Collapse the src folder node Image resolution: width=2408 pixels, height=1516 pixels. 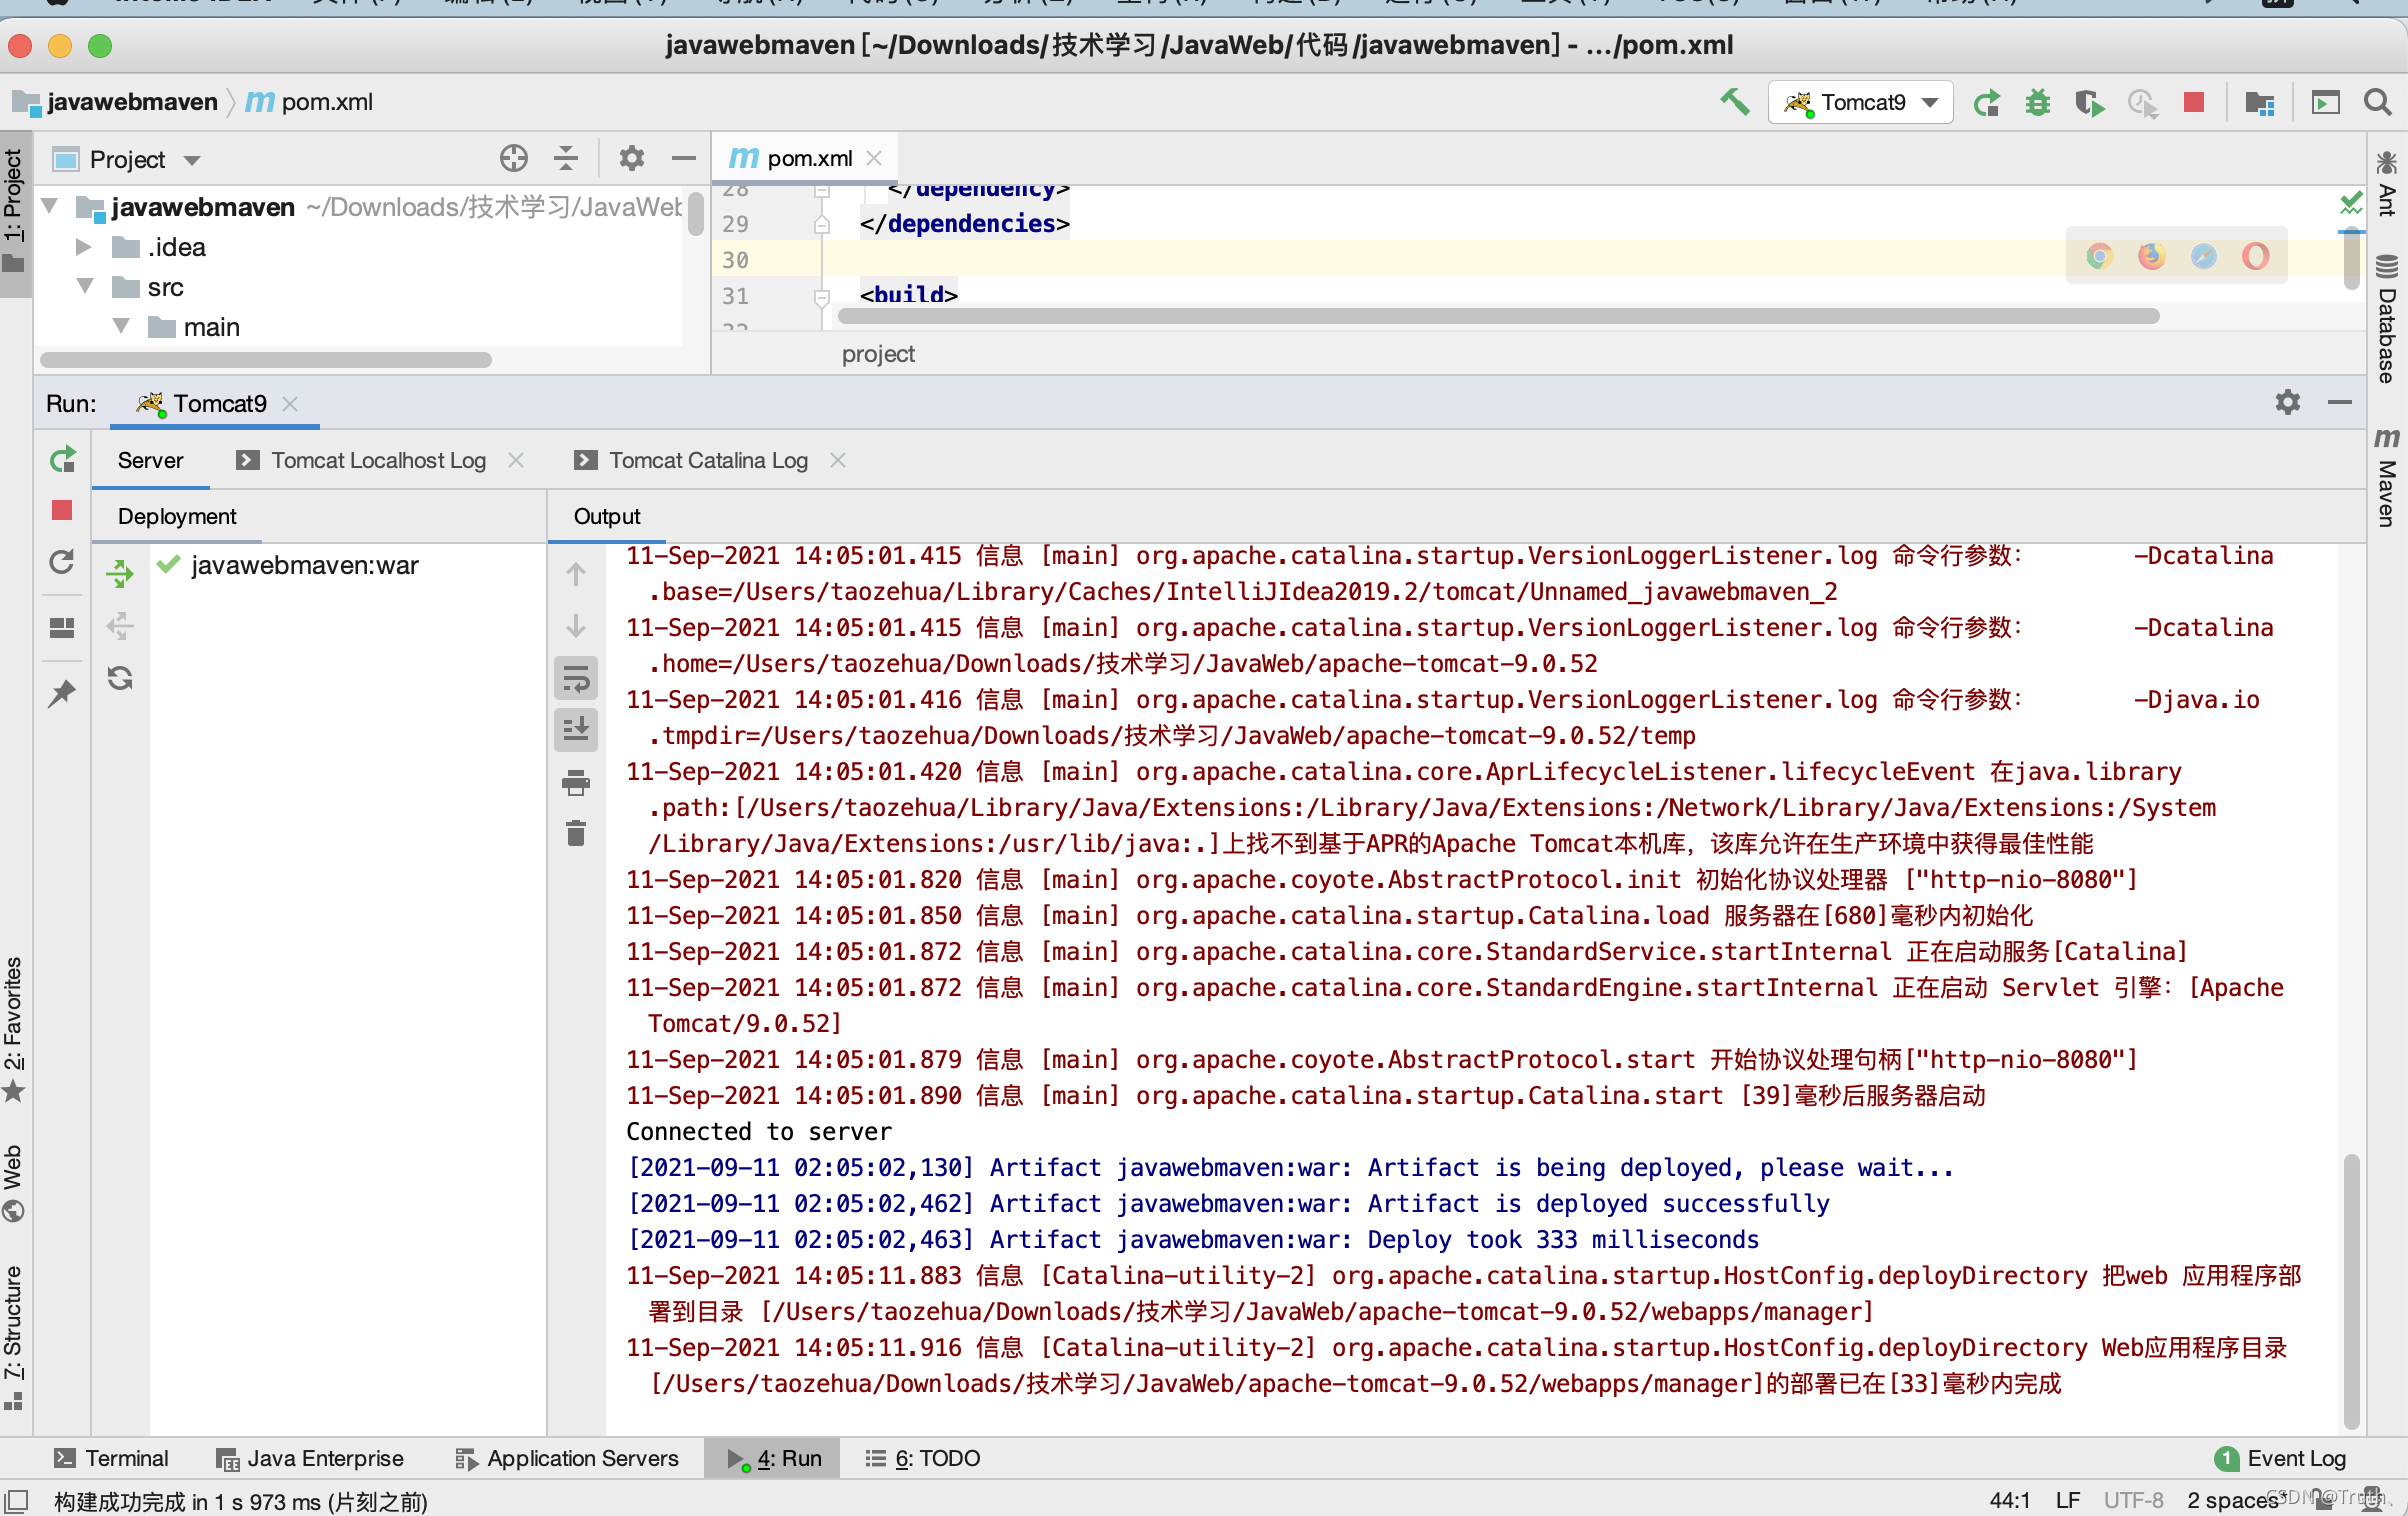pos(84,287)
